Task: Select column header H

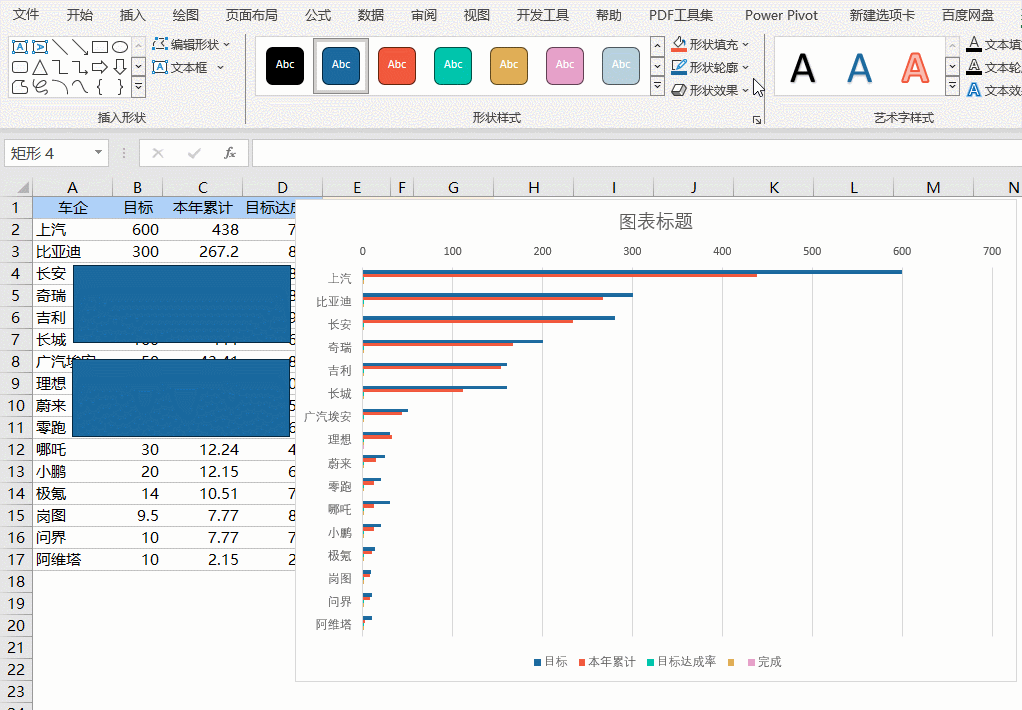Action: 534,188
